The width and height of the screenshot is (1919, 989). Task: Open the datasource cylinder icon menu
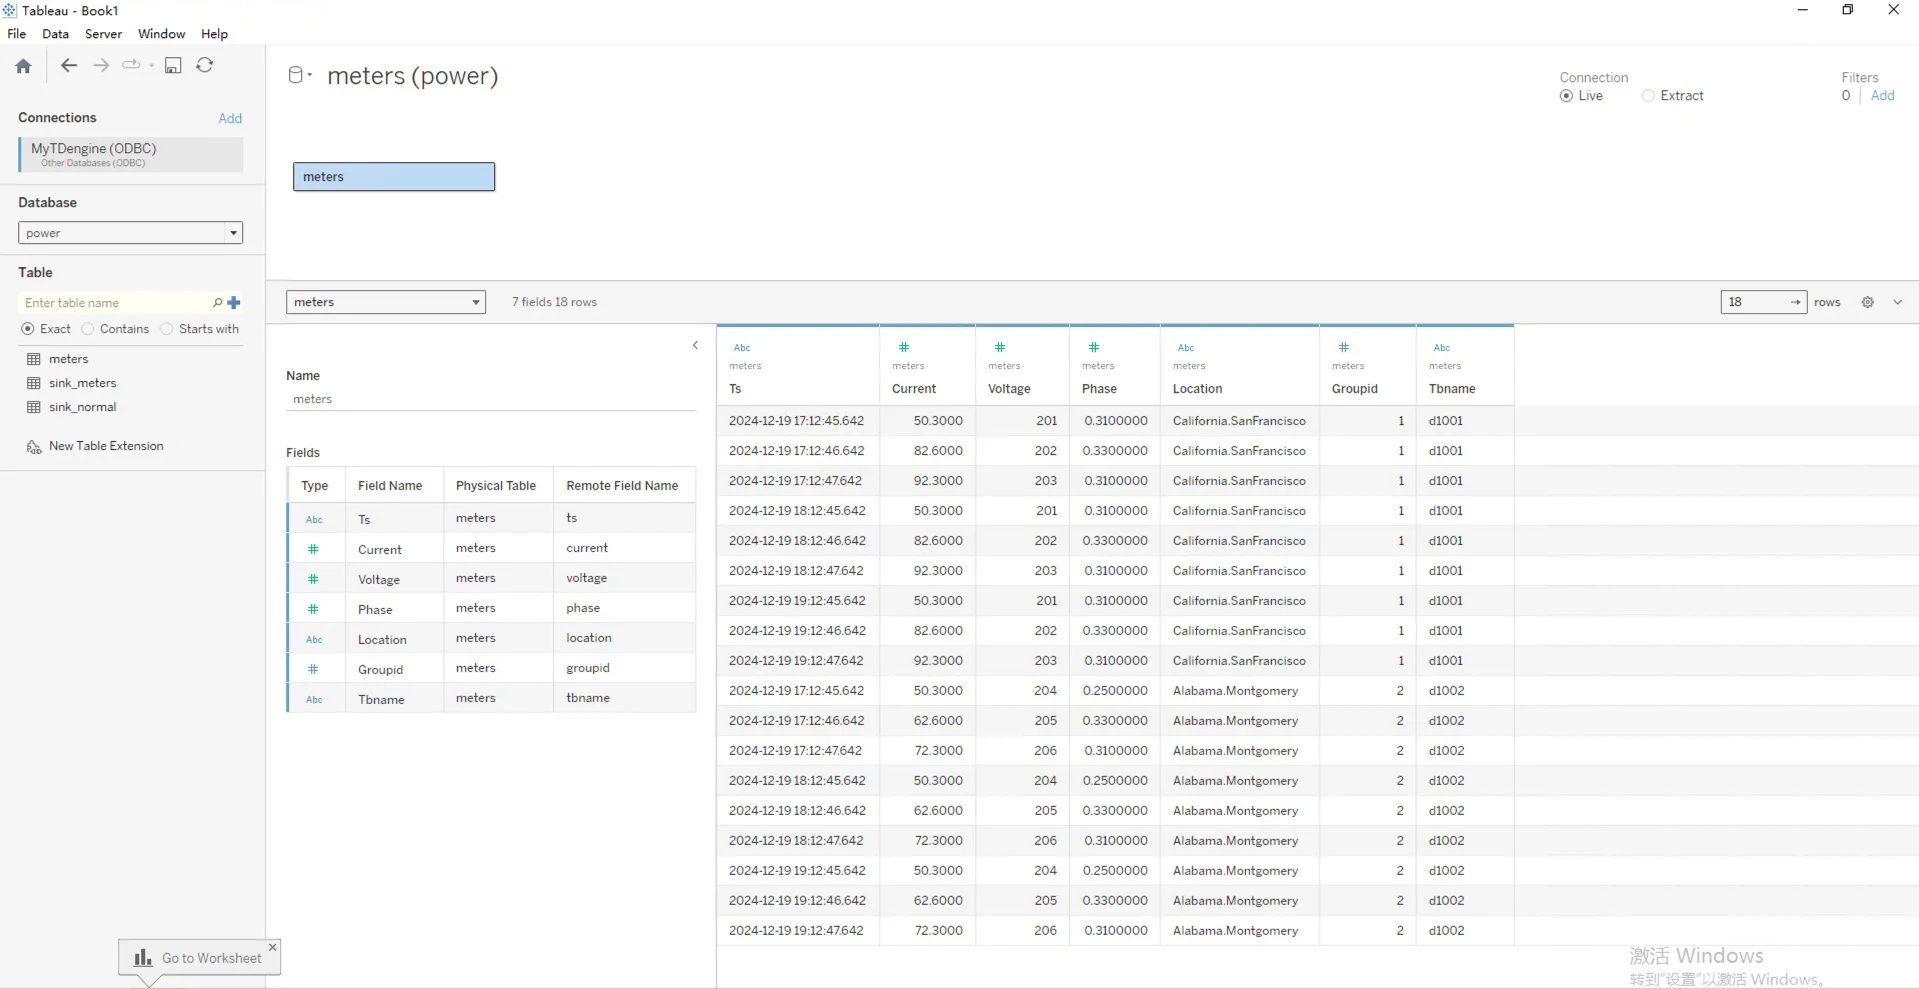point(299,75)
